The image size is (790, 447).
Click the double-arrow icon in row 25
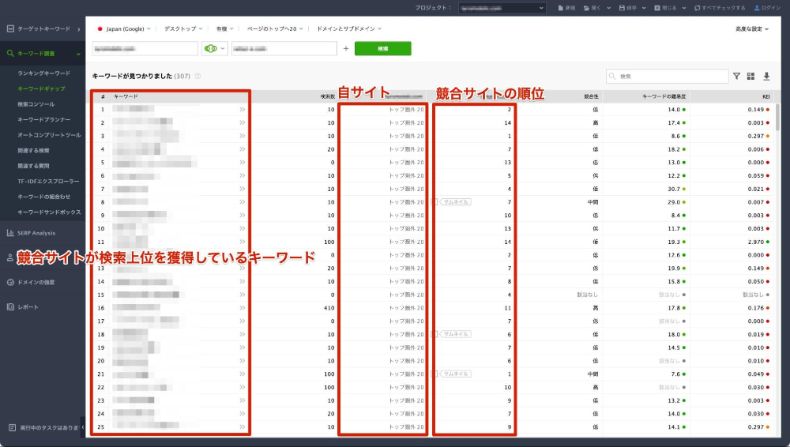click(242, 427)
